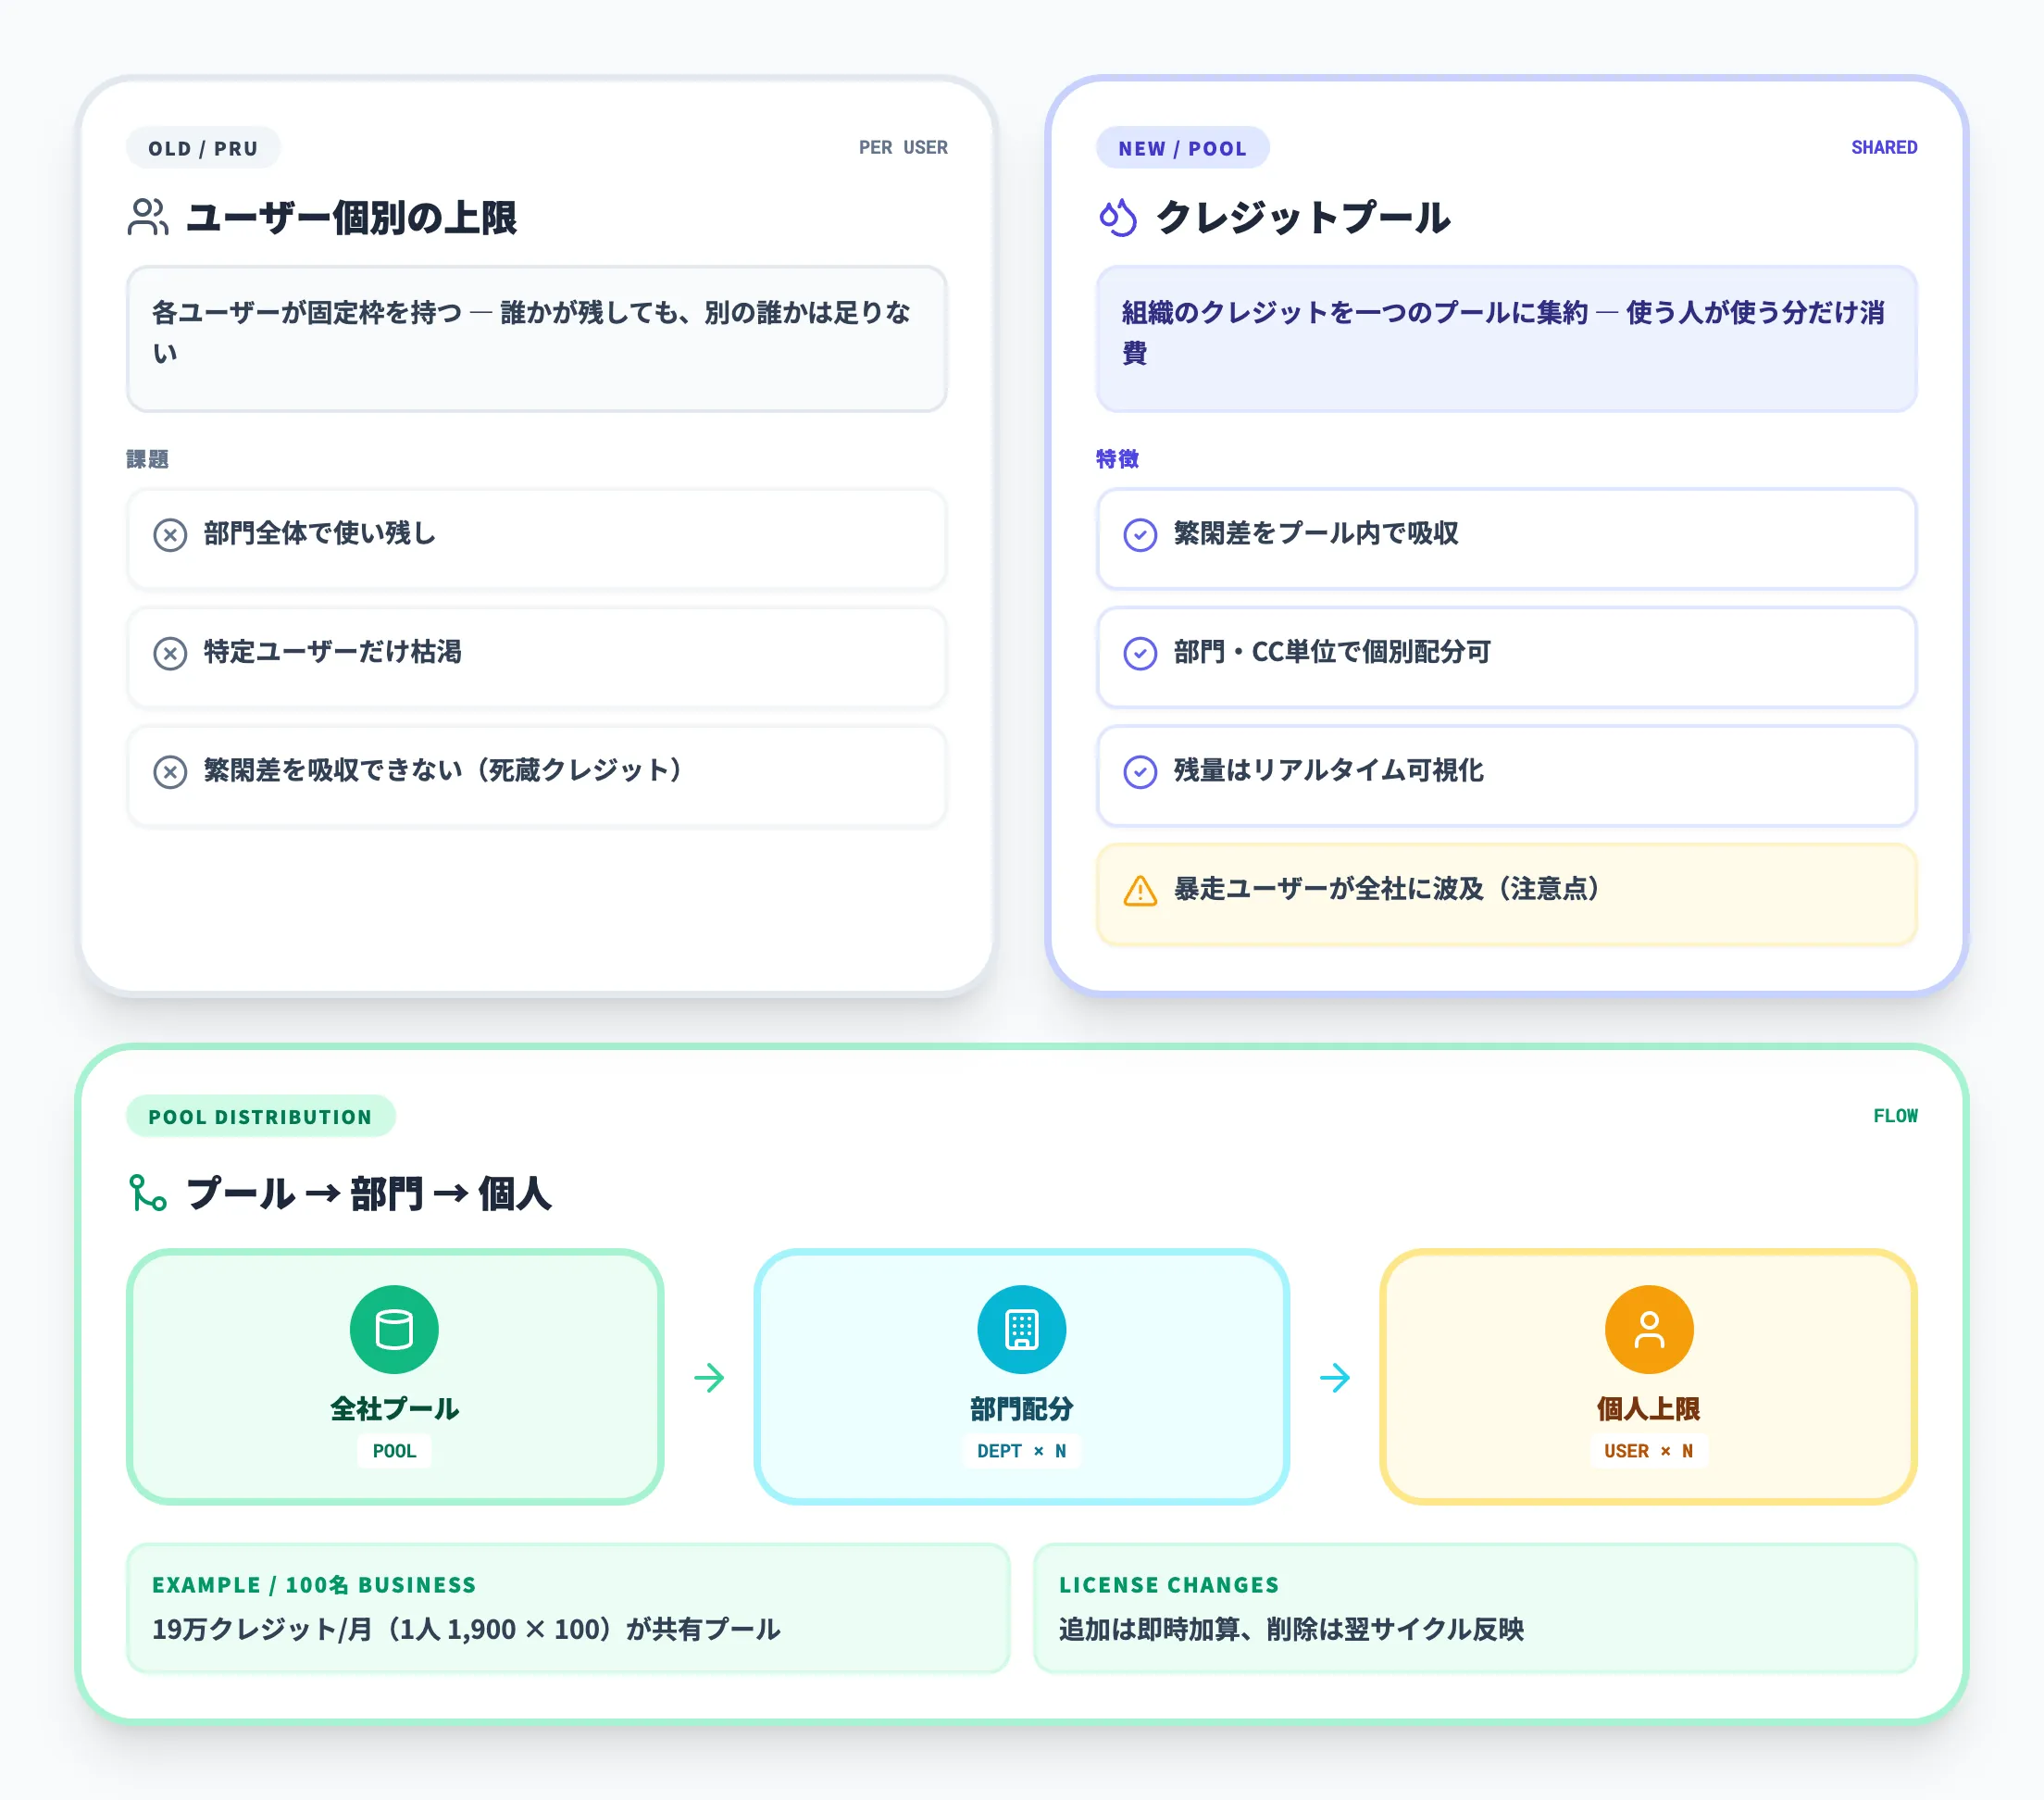This screenshot has width=2044, height=1800.
Task: Click the blue building icon above 部門配分
Action: (x=1021, y=1329)
